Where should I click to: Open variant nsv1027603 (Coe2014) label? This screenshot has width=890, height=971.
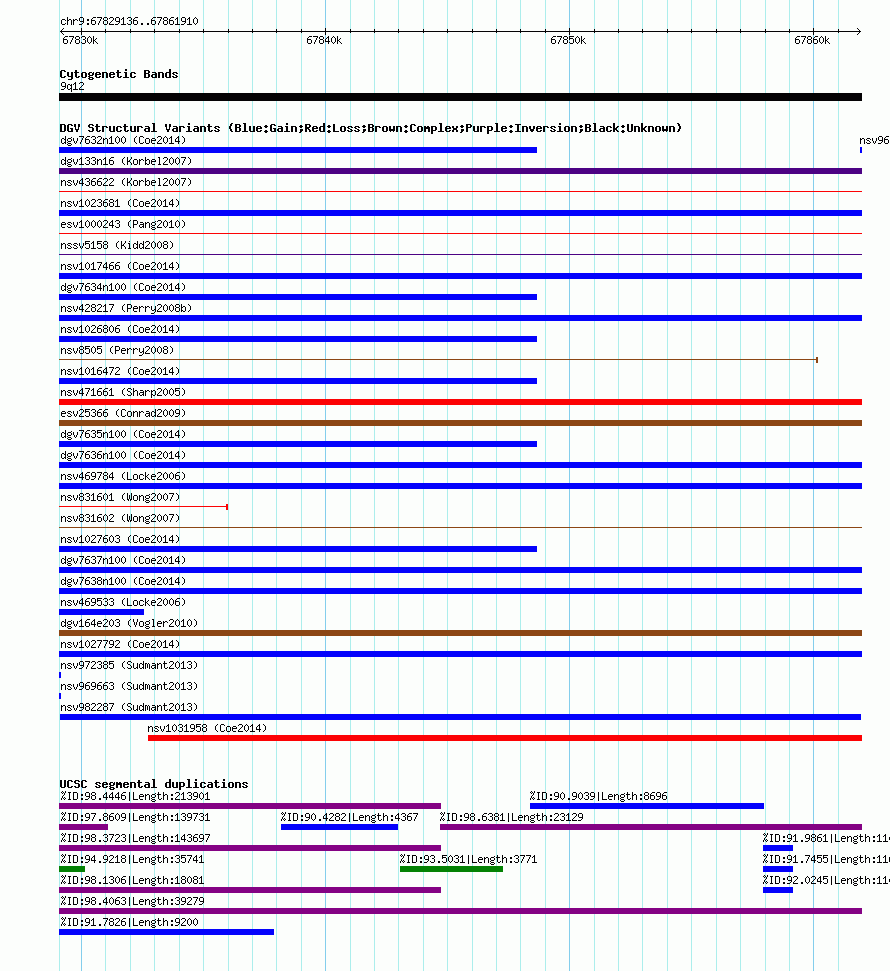pos(120,540)
